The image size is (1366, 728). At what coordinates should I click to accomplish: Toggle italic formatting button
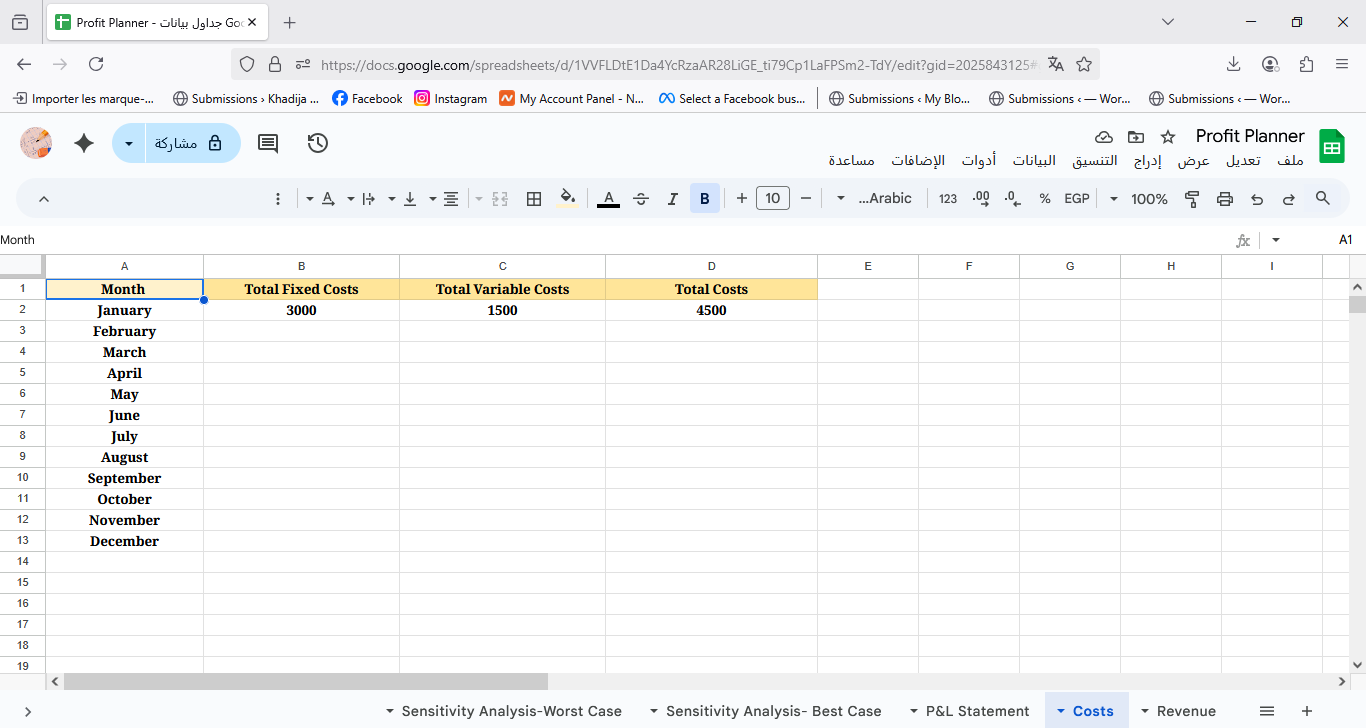(673, 199)
